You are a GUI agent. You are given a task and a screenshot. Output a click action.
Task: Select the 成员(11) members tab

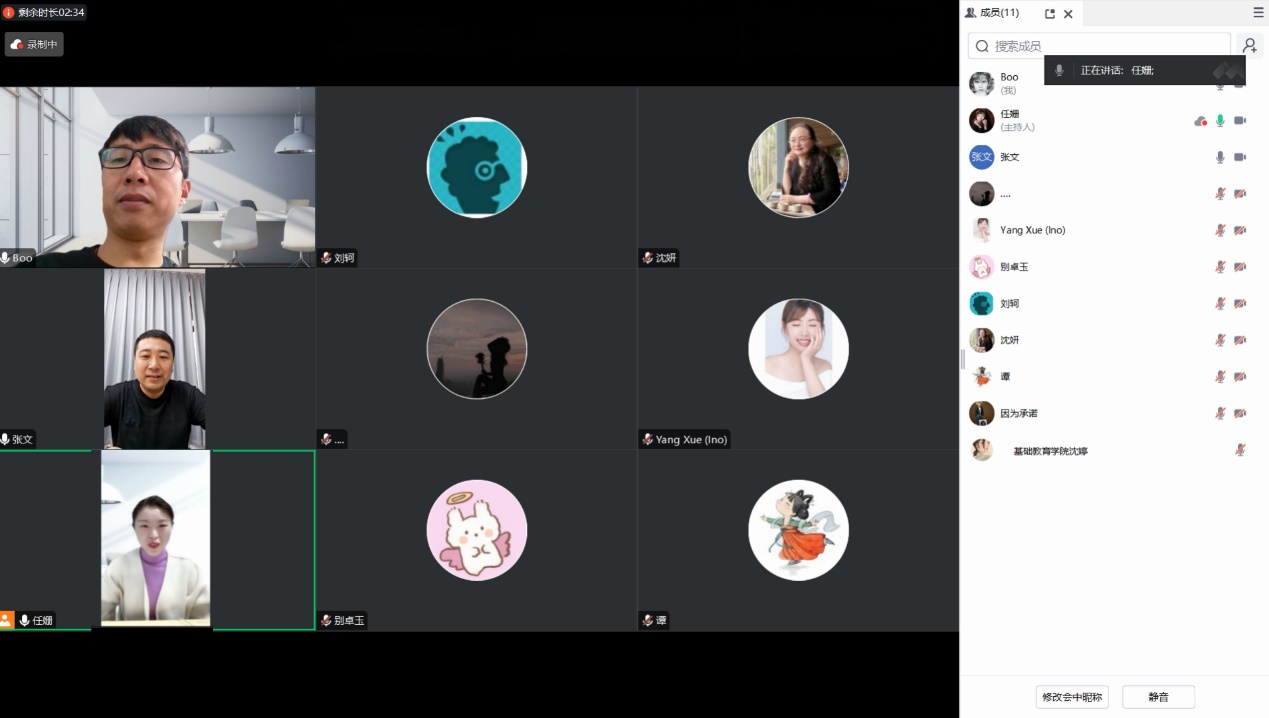coord(991,13)
